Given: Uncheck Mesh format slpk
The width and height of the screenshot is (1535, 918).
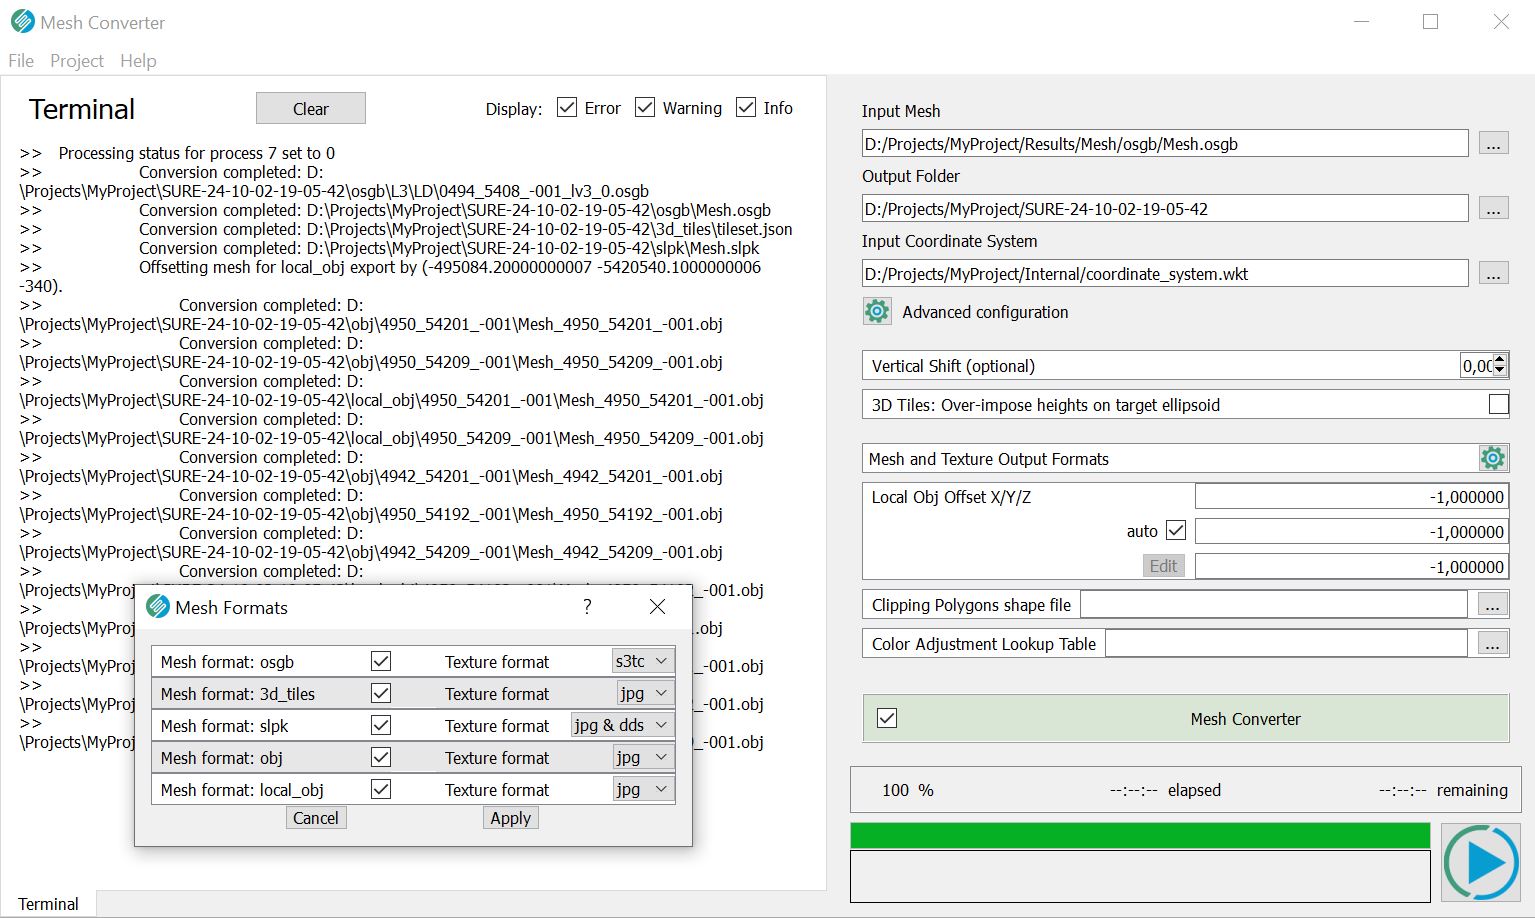Looking at the screenshot, I should [x=381, y=725].
